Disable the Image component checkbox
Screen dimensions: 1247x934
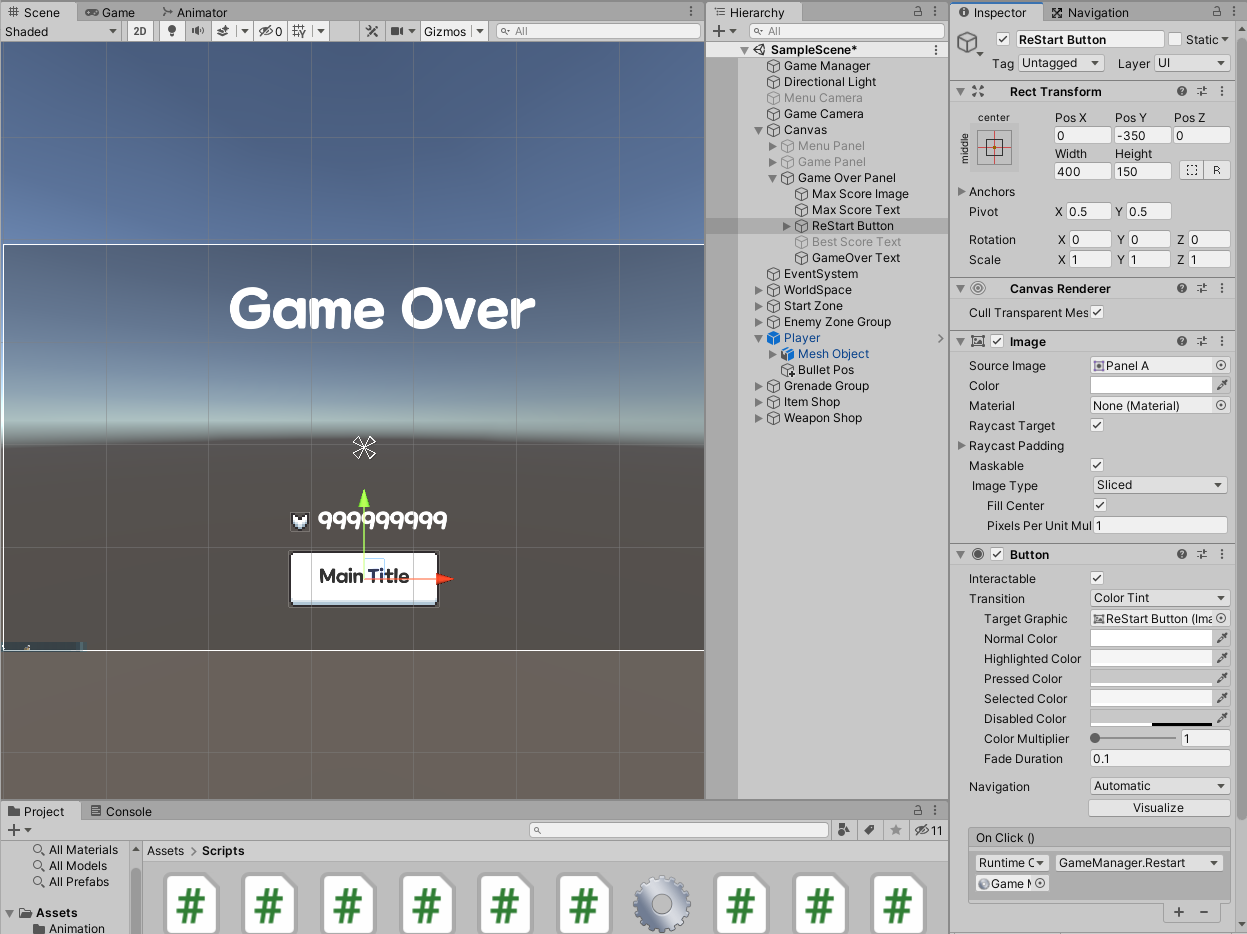point(997,341)
